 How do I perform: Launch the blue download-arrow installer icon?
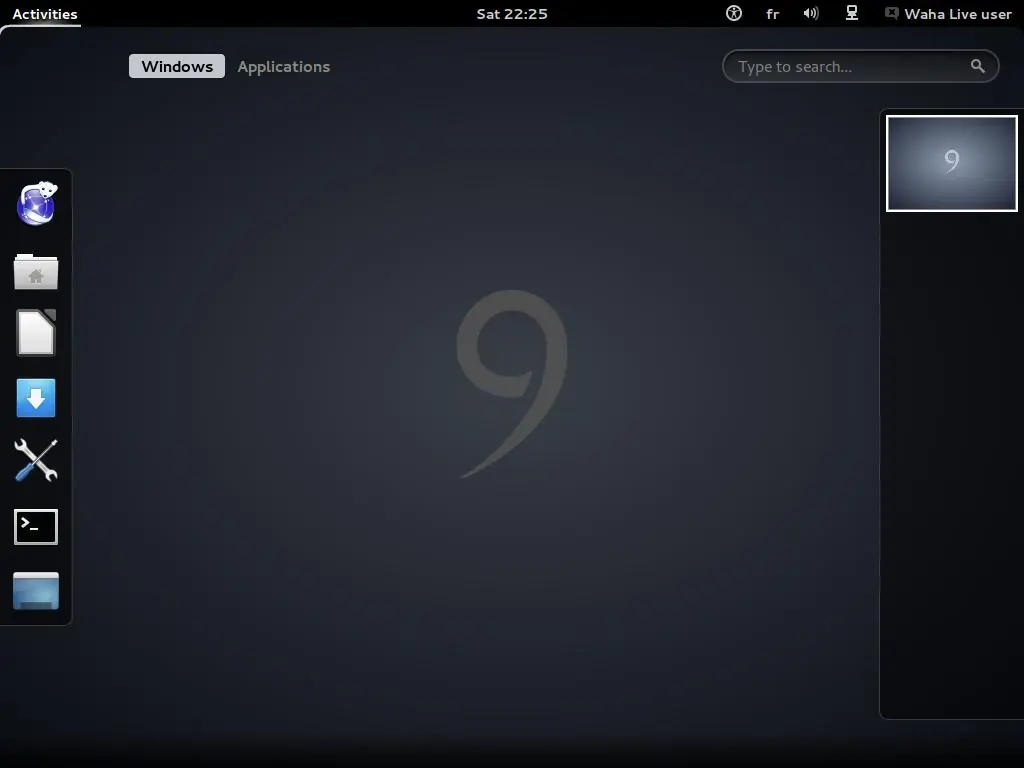tap(36, 398)
